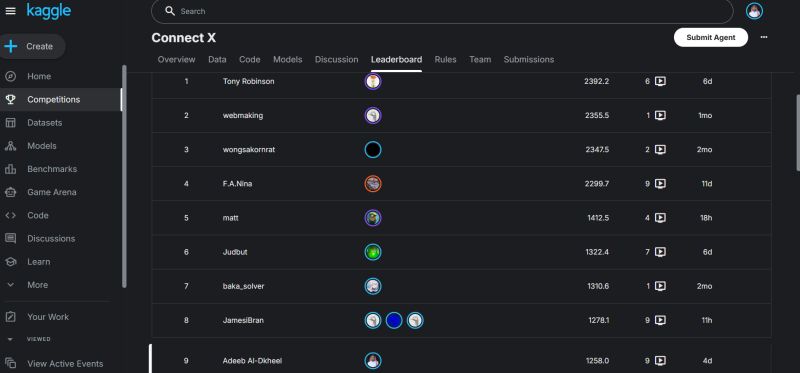Open the hamburger menu next to Kaggle logo
The height and width of the screenshot is (373, 800).
pos(10,11)
